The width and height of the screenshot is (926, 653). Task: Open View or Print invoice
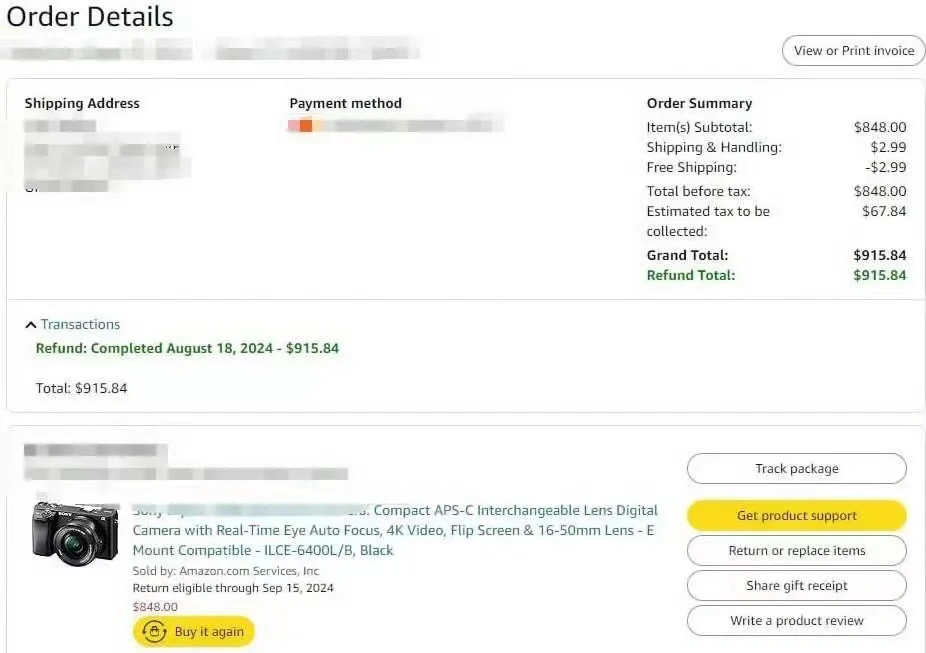coord(853,51)
